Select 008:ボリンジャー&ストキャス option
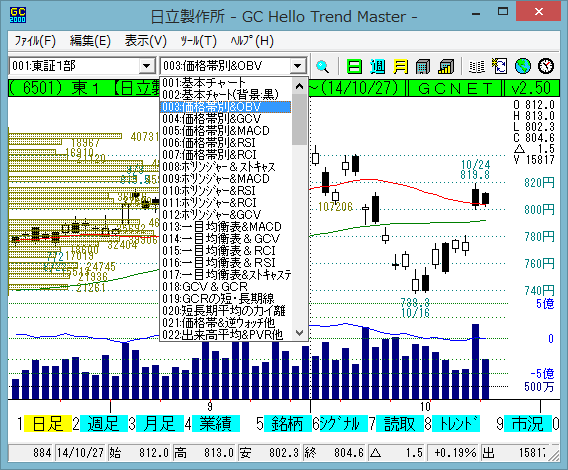The image size is (568, 470). [x=225, y=167]
